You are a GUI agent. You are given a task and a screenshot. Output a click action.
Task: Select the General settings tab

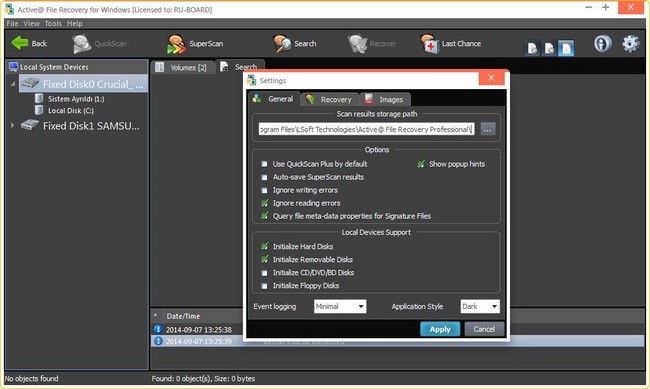click(274, 99)
